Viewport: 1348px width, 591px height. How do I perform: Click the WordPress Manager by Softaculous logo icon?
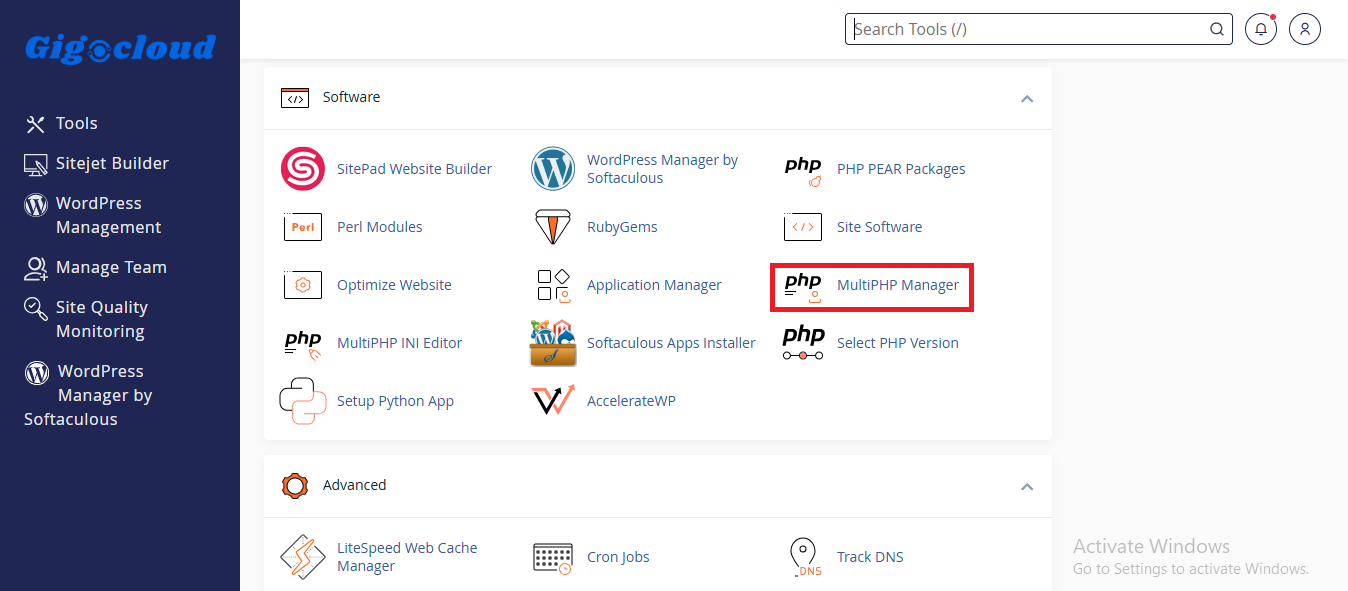553,169
